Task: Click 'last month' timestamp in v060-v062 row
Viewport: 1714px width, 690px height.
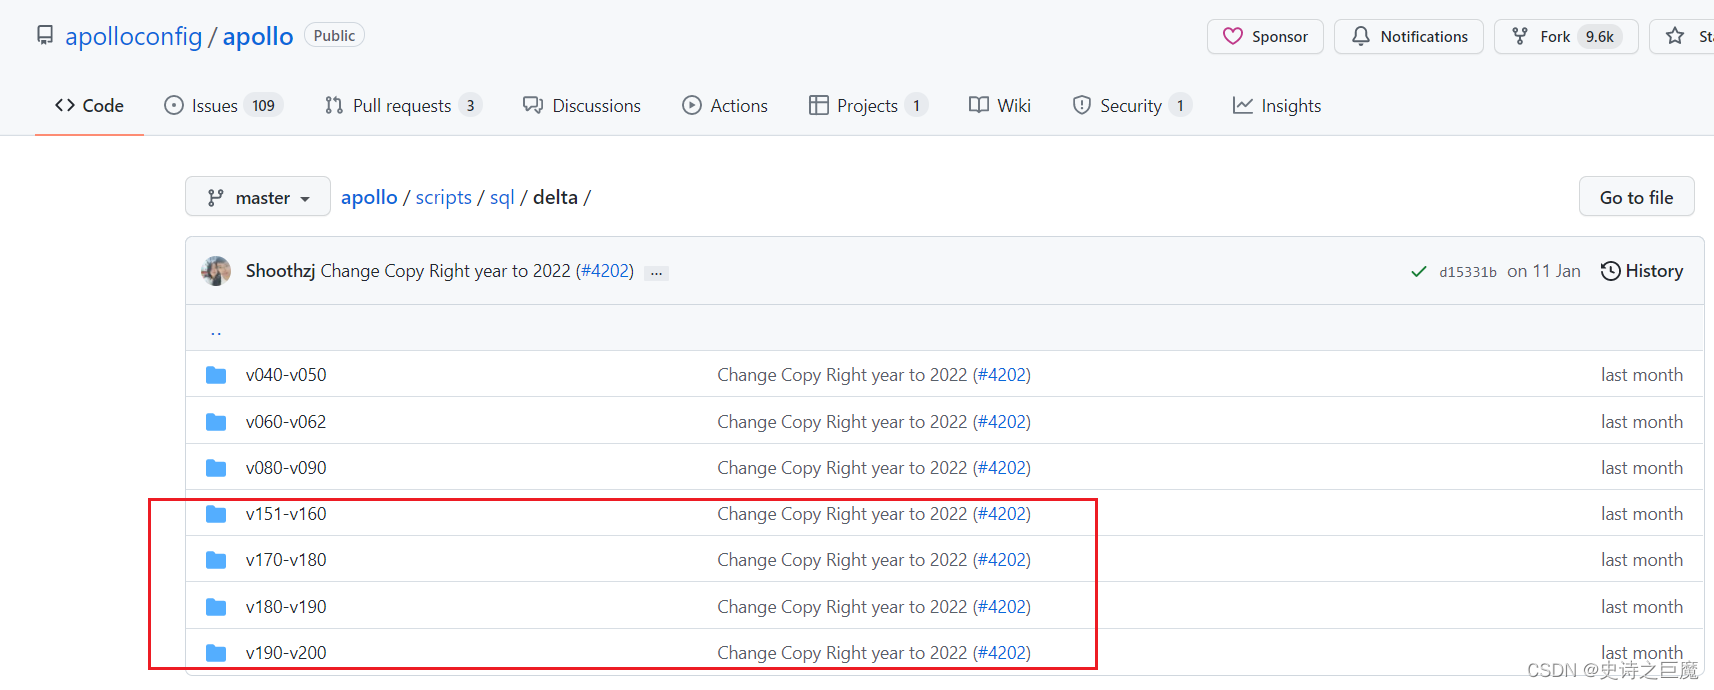Action: pos(1642,422)
